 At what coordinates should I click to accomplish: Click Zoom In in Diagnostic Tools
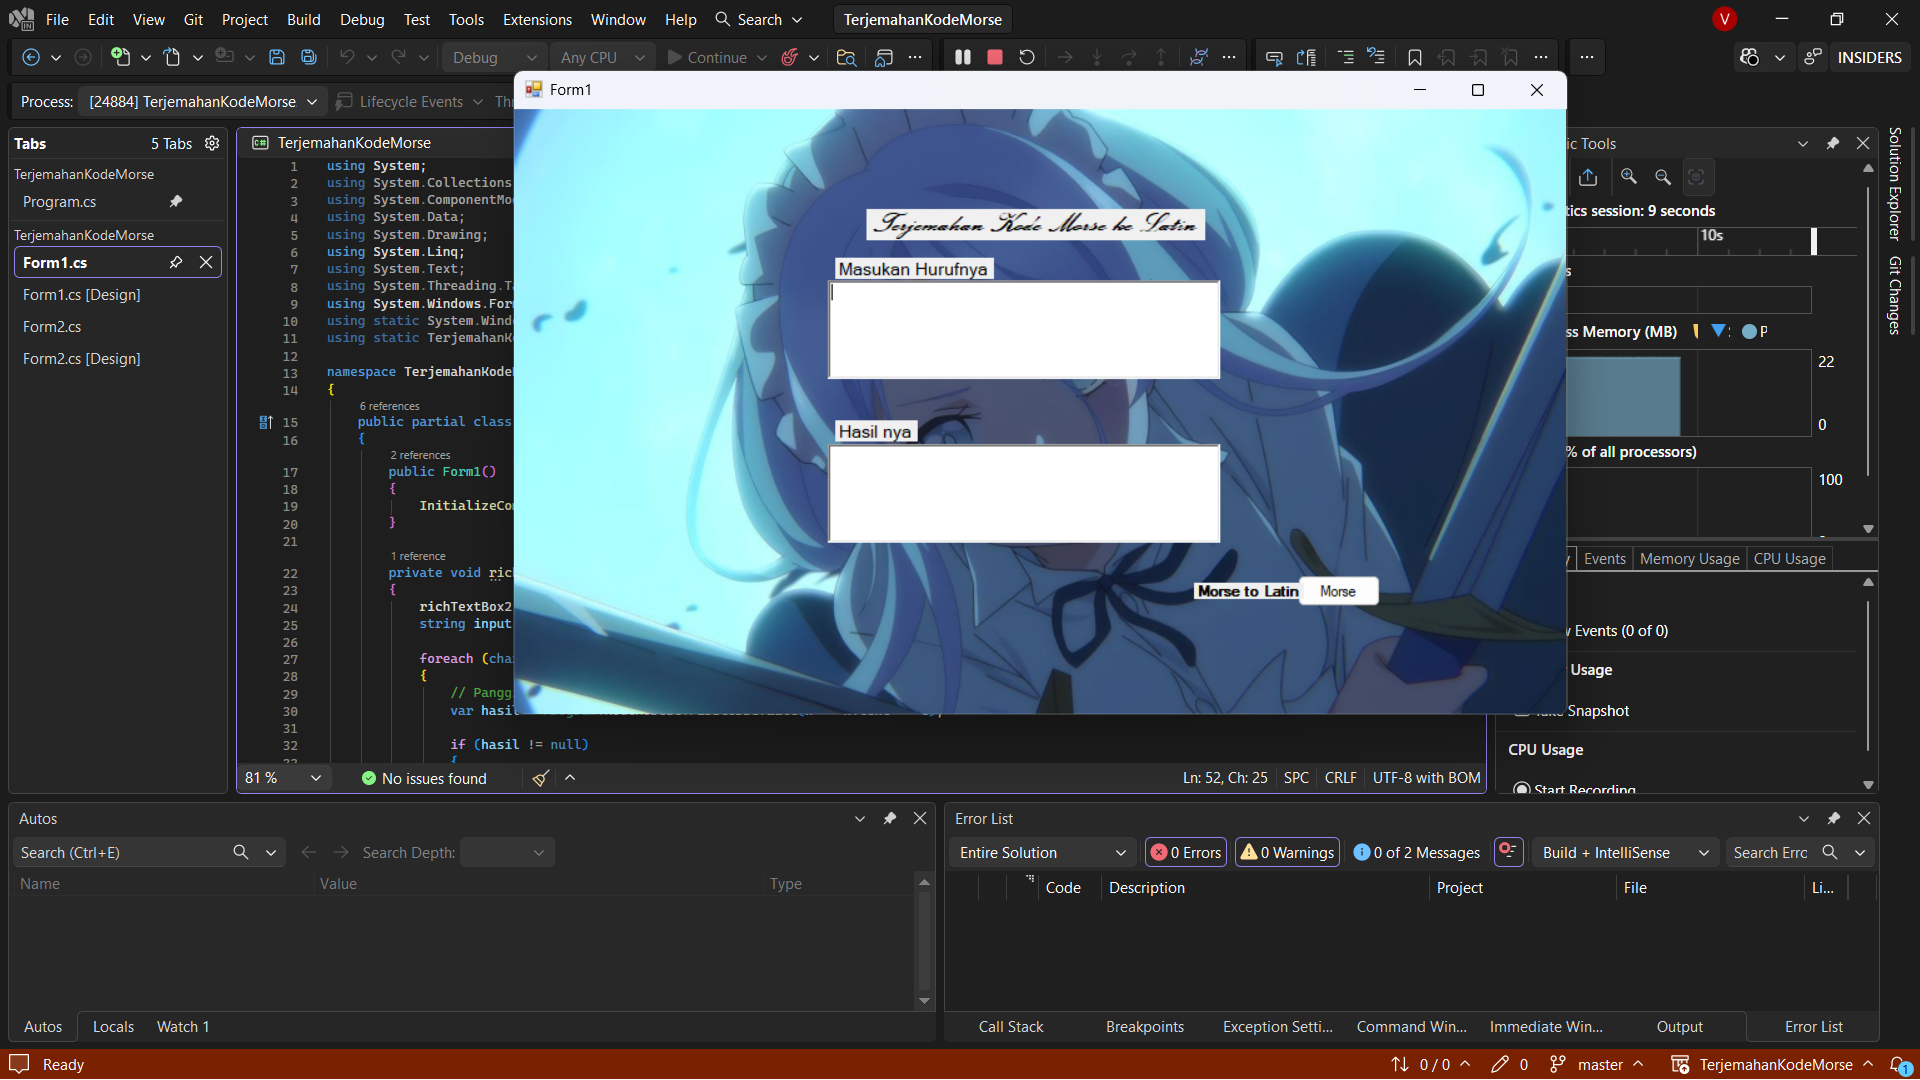tap(1629, 177)
